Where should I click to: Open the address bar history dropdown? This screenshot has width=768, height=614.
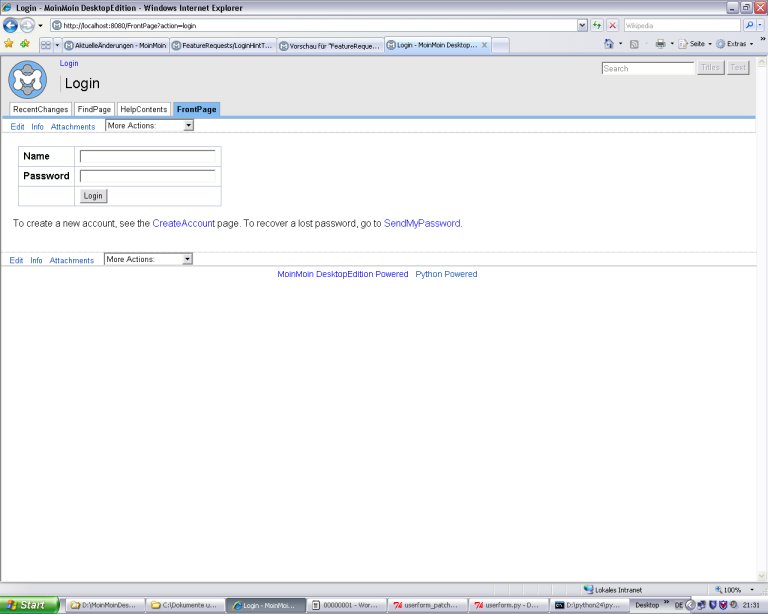pyautogui.click(x=582, y=25)
